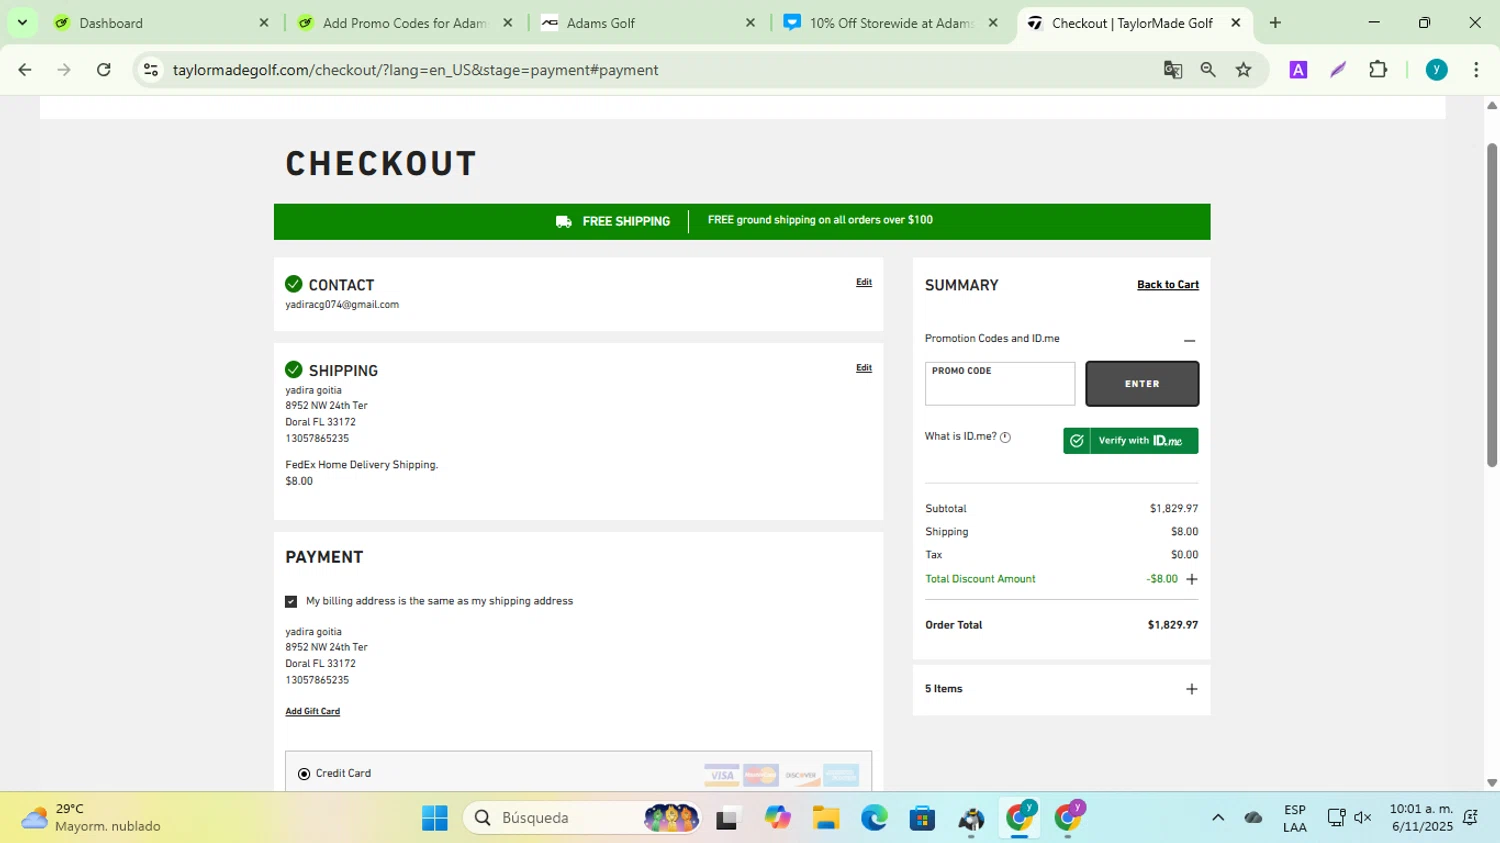Switch to the Adams Golf tab
Screen dimensions: 1500x843
pos(650,23)
